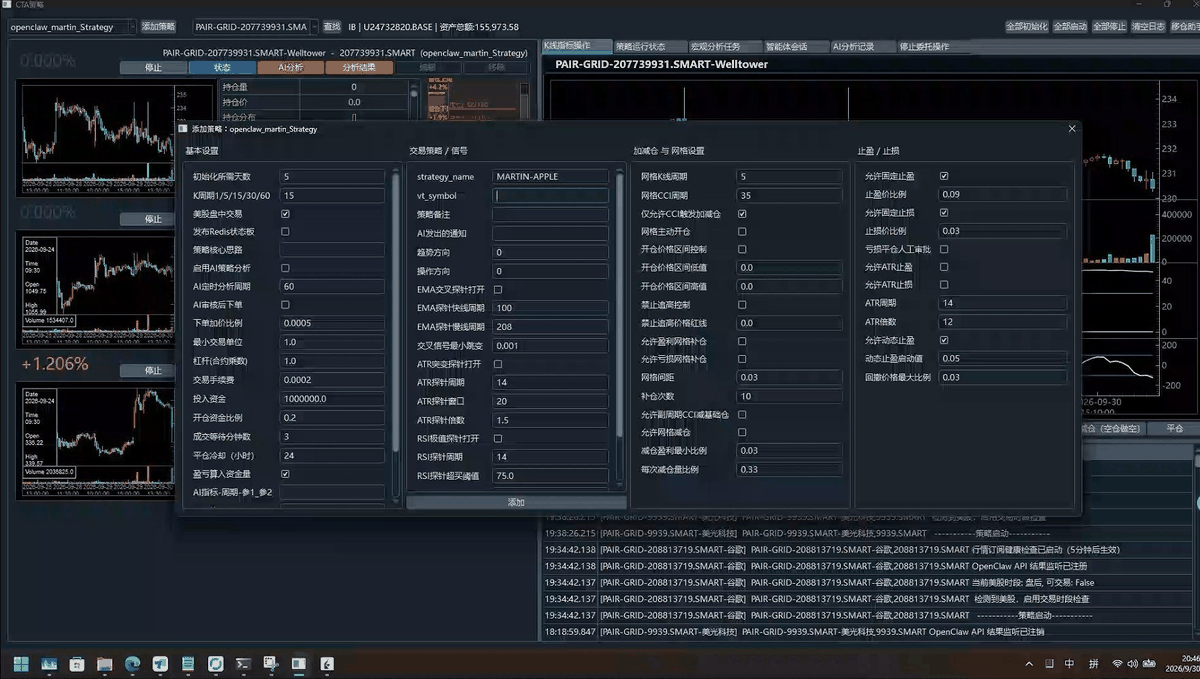Close the 添加策略 dialog with X

pos(1072,129)
